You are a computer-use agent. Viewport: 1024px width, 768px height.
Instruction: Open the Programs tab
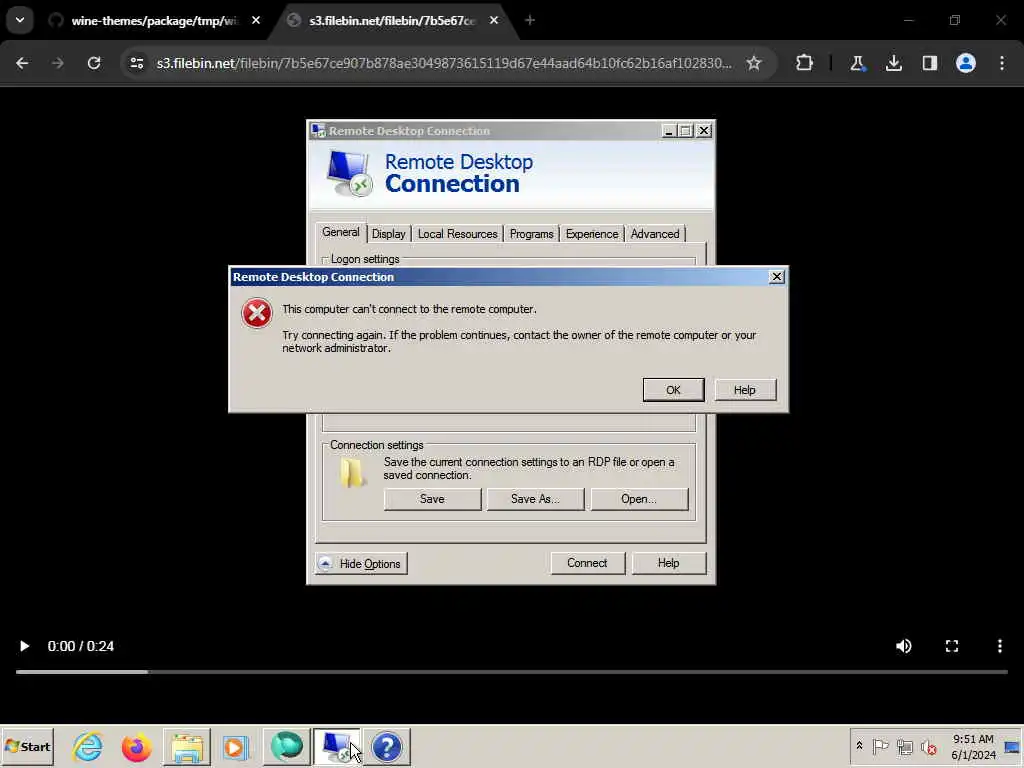click(x=531, y=234)
